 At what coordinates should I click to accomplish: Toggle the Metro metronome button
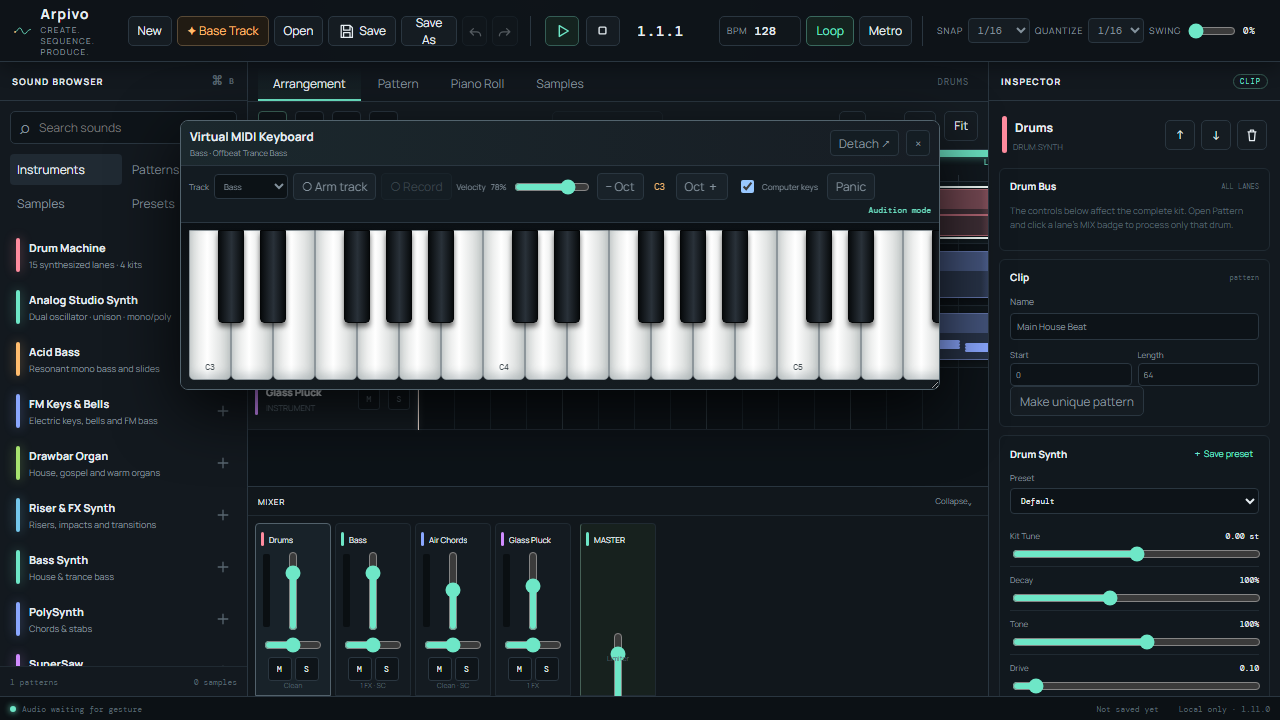pyautogui.click(x=885, y=31)
